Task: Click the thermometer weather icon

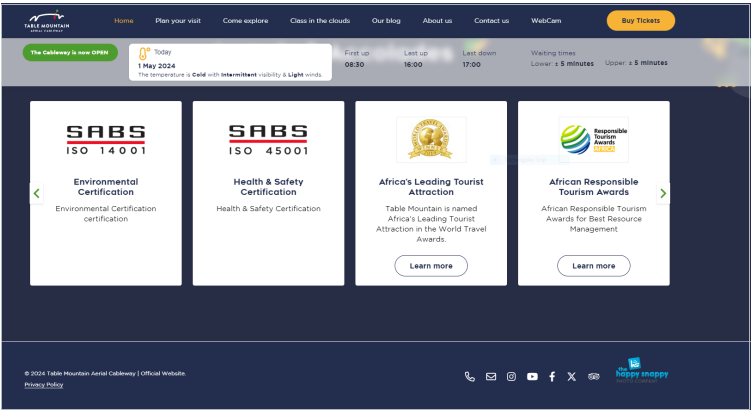Action: pos(144,53)
